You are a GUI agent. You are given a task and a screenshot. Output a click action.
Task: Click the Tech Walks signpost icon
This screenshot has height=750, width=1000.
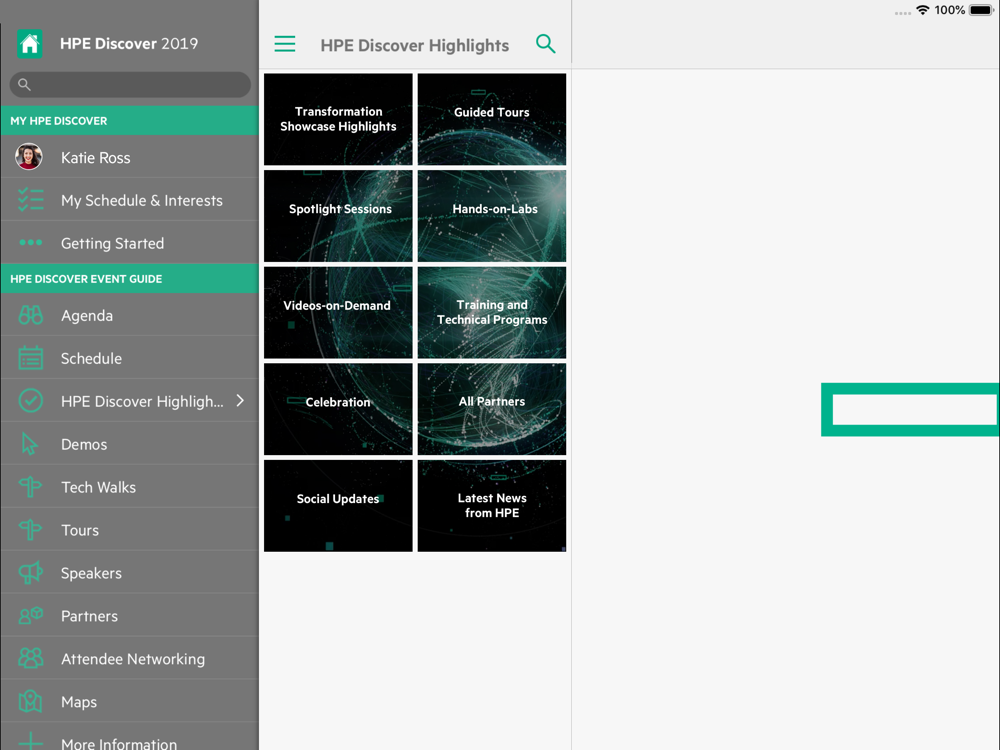30,487
